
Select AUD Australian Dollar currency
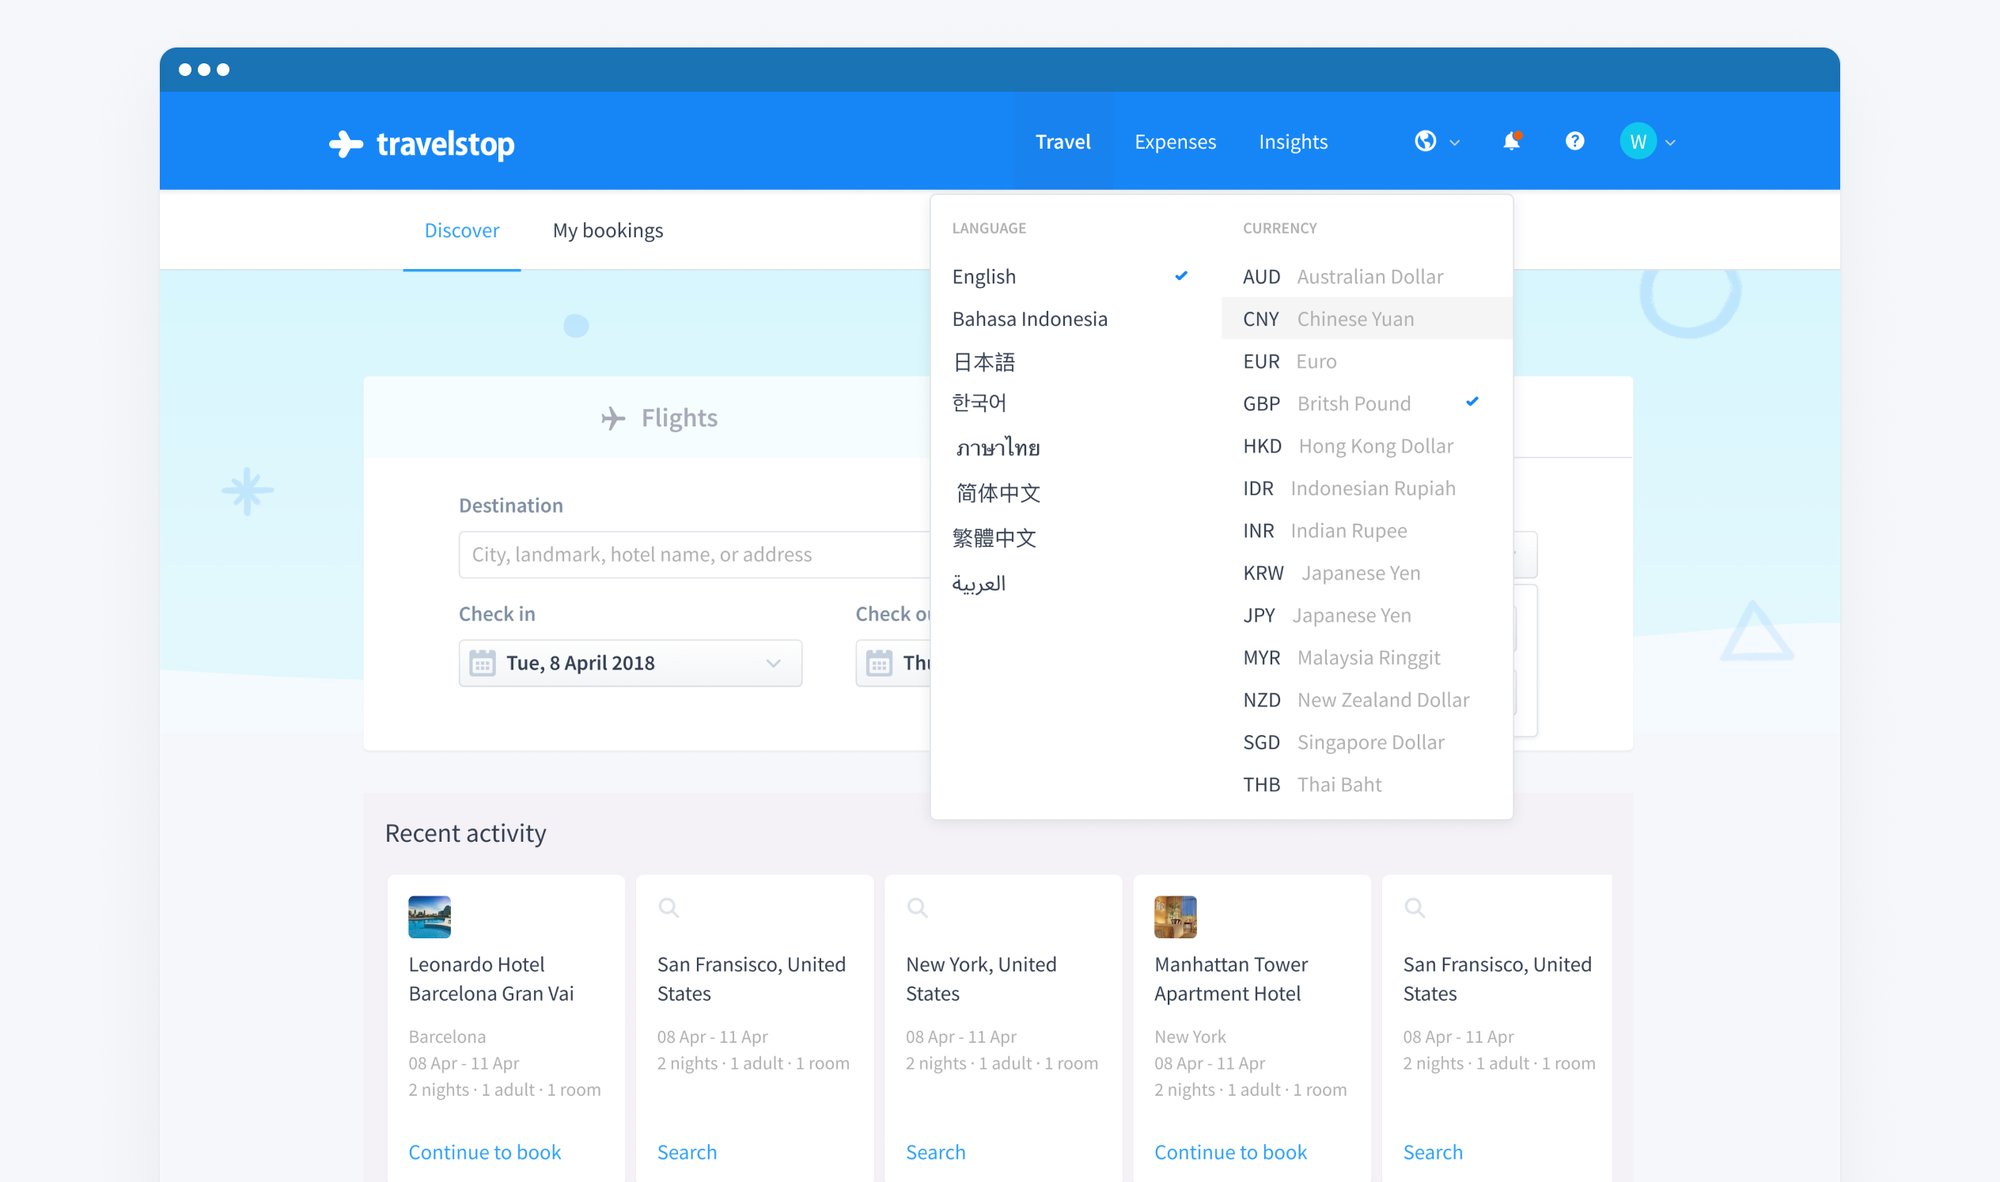[1367, 276]
